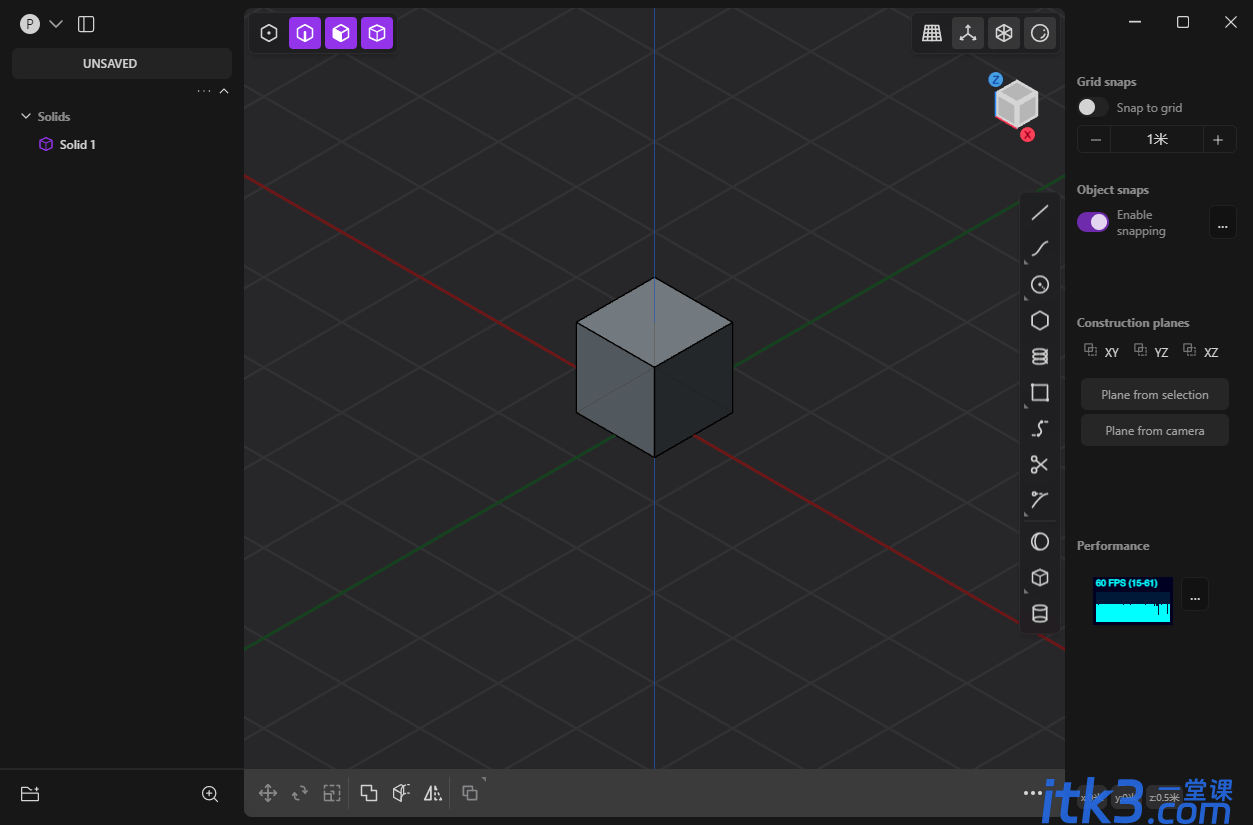Collapse the Solids tree group
The image size is (1253, 825).
coord(26,117)
